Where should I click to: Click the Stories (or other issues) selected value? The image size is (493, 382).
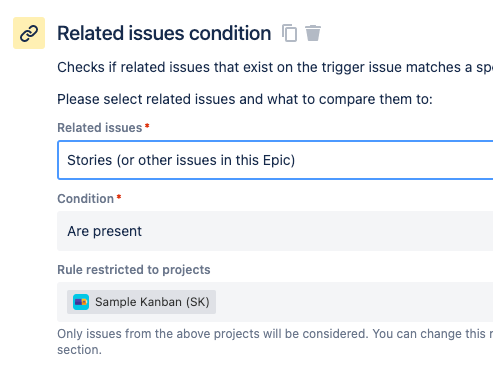[x=181, y=160]
